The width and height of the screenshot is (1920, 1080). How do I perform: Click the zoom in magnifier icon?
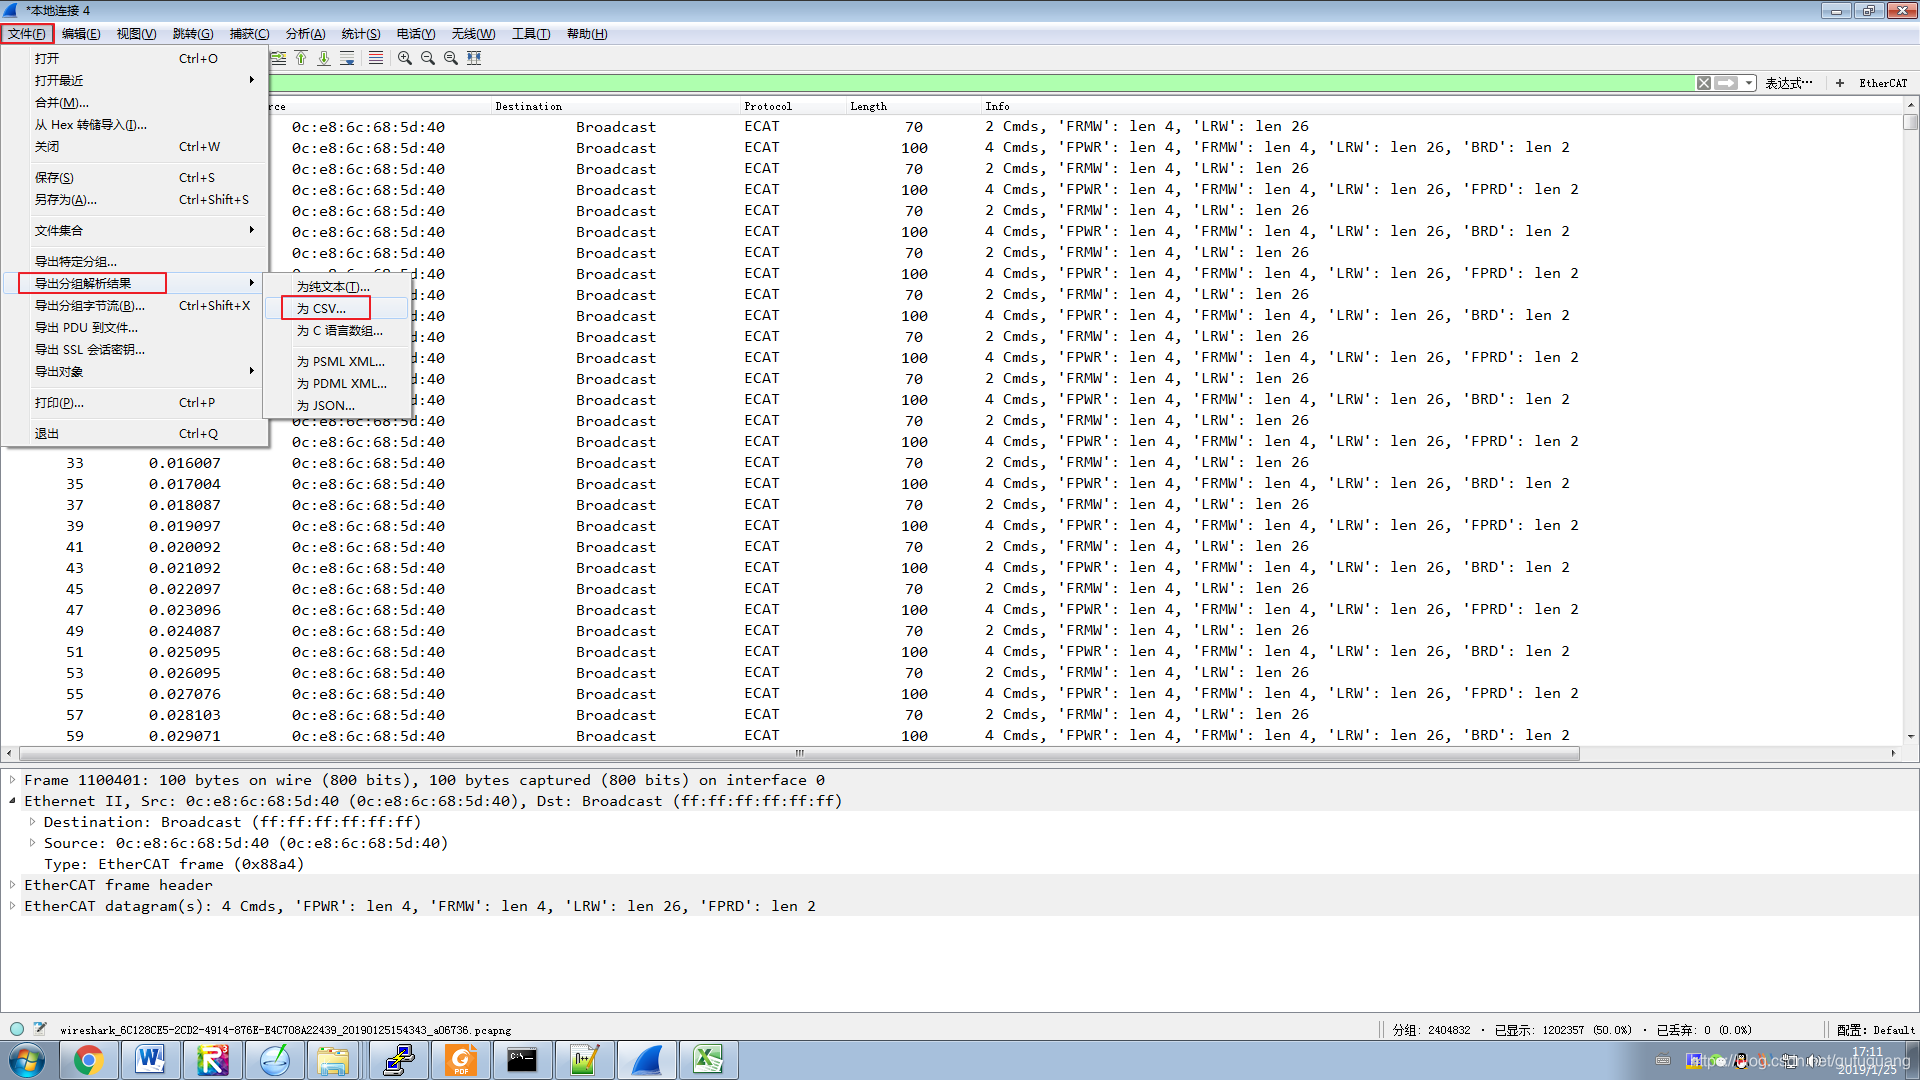pyautogui.click(x=404, y=58)
